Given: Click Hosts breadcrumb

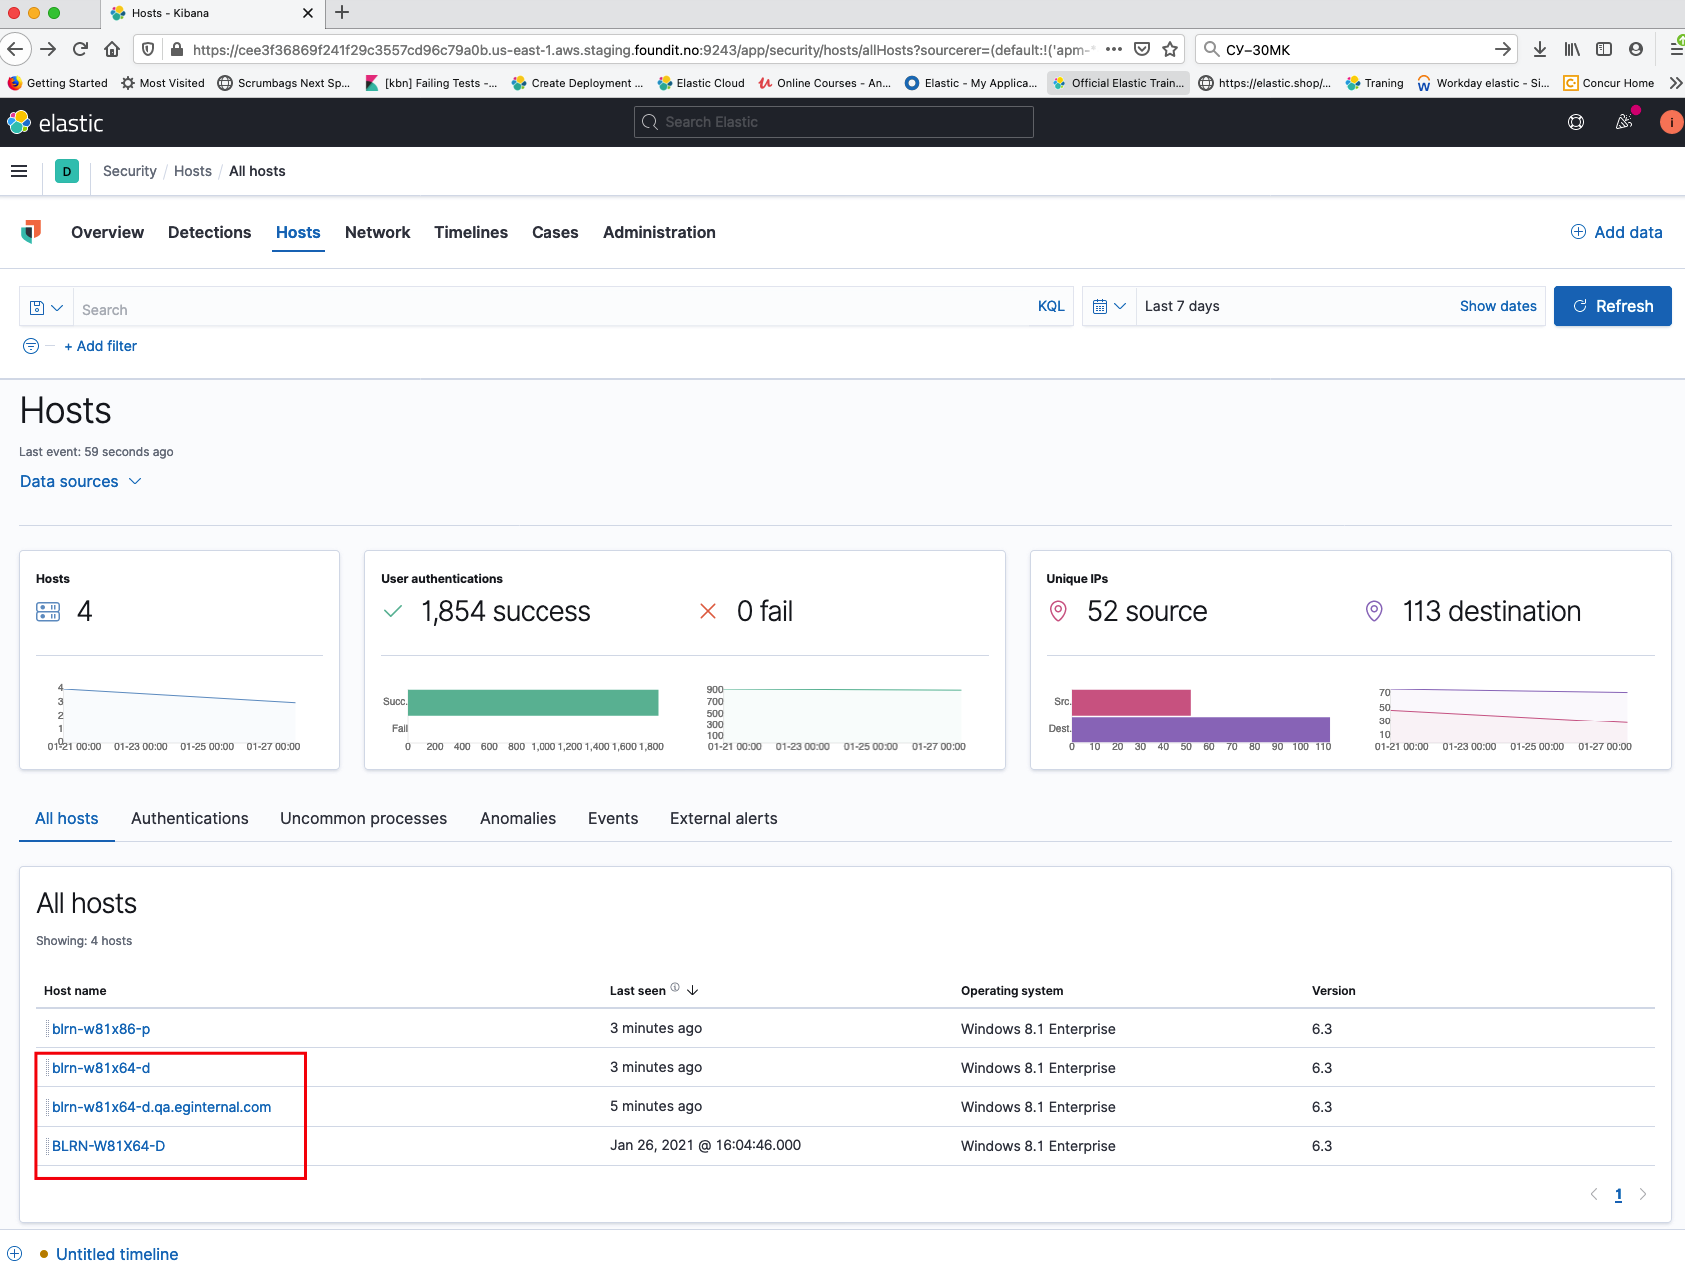Looking at the screenshot, I should point(193,171).
